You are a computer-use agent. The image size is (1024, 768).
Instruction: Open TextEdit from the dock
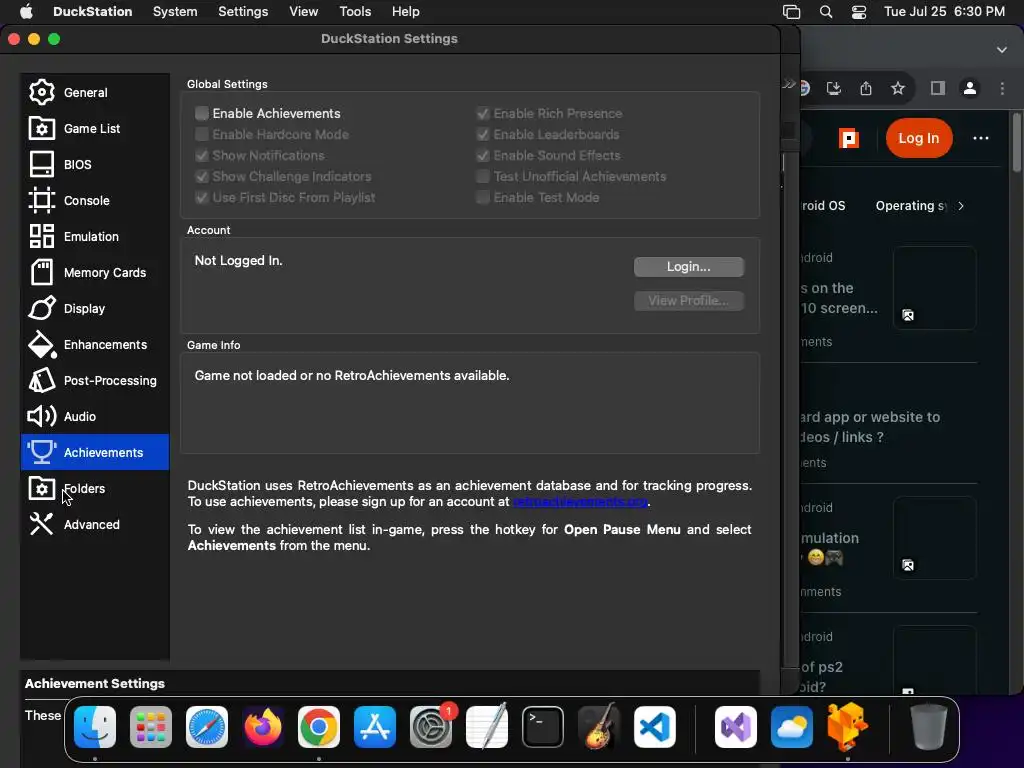click(x=487, y=727)
